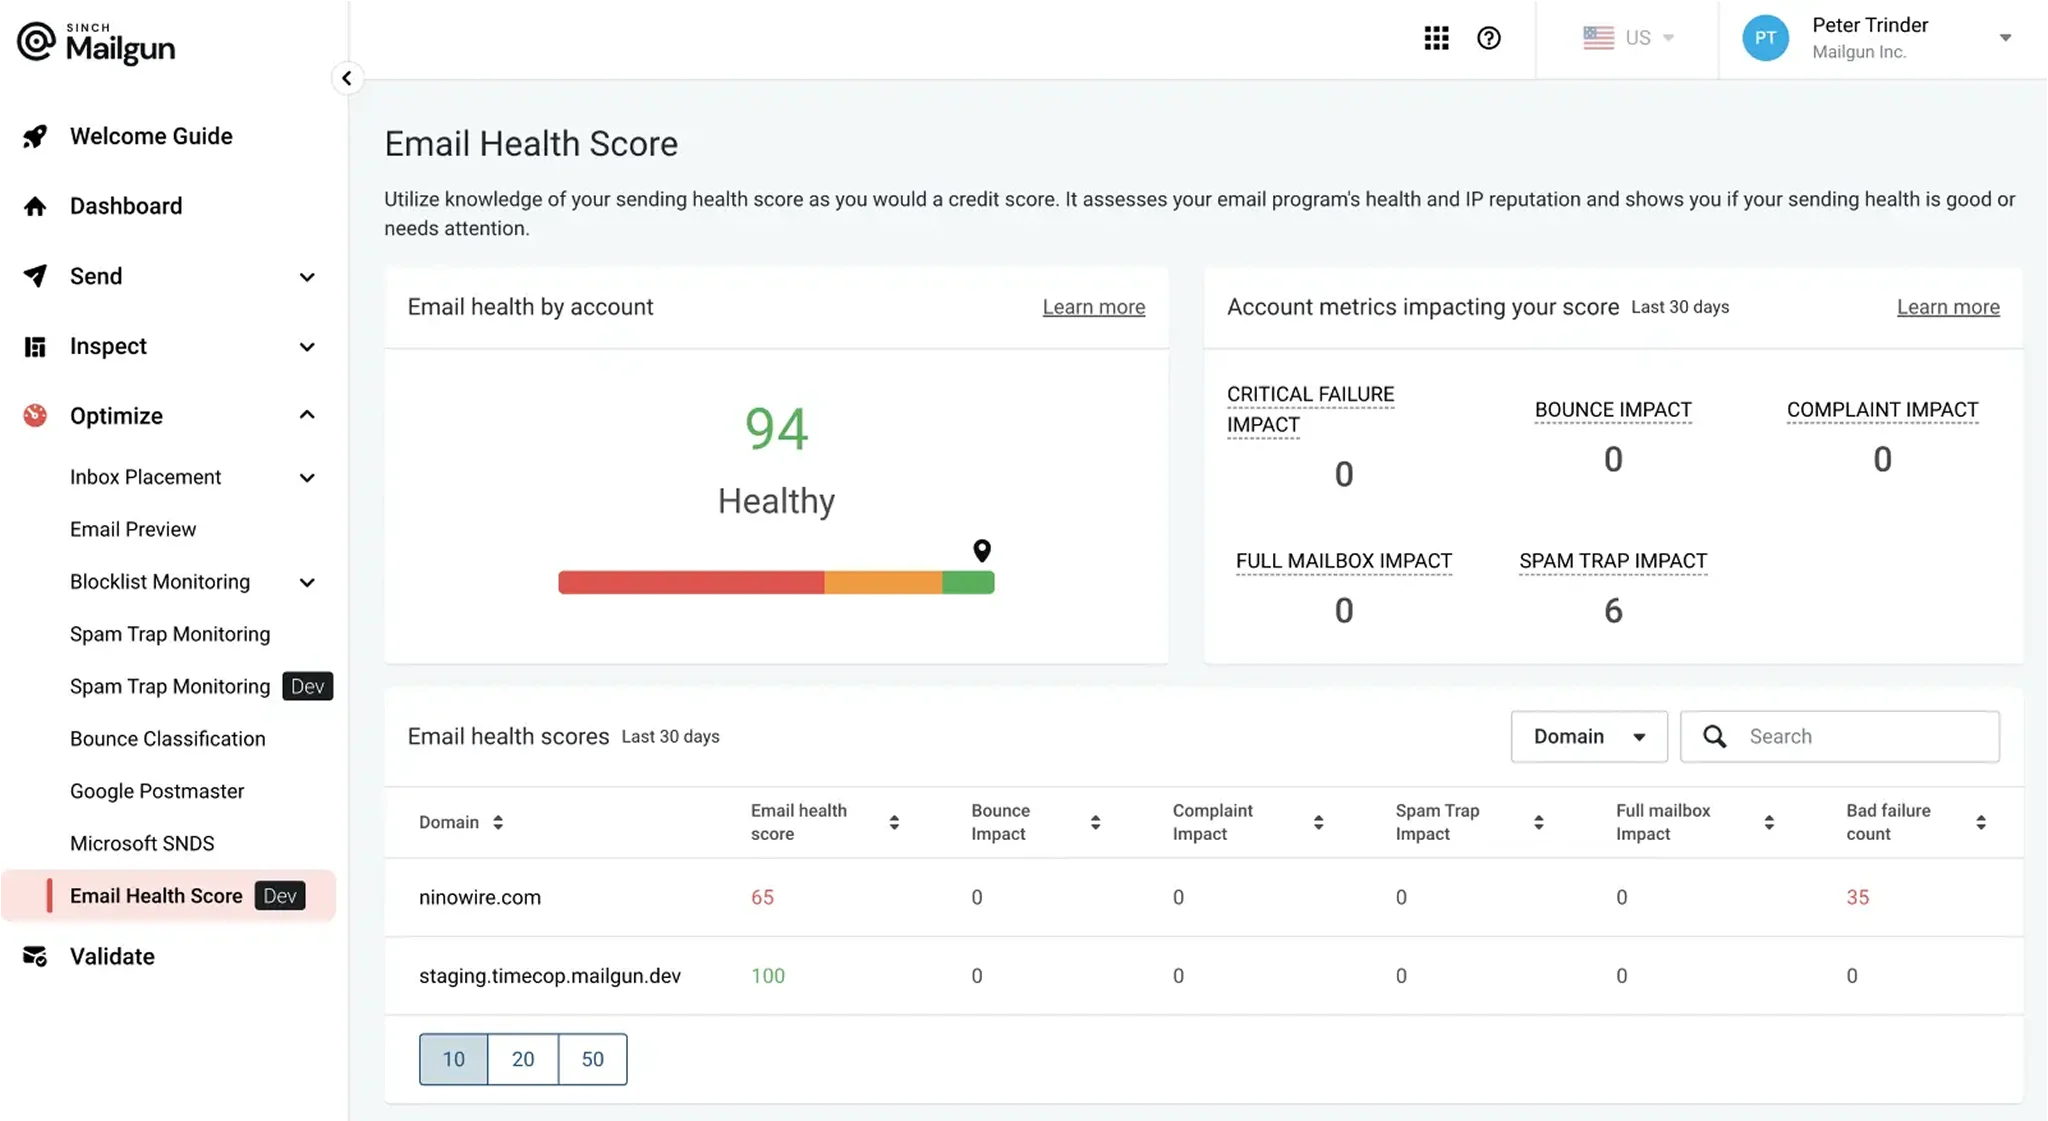Open the Validate section
Image resolution: width=2048 pixels, height=1121 pixels.
click(112, 956)
